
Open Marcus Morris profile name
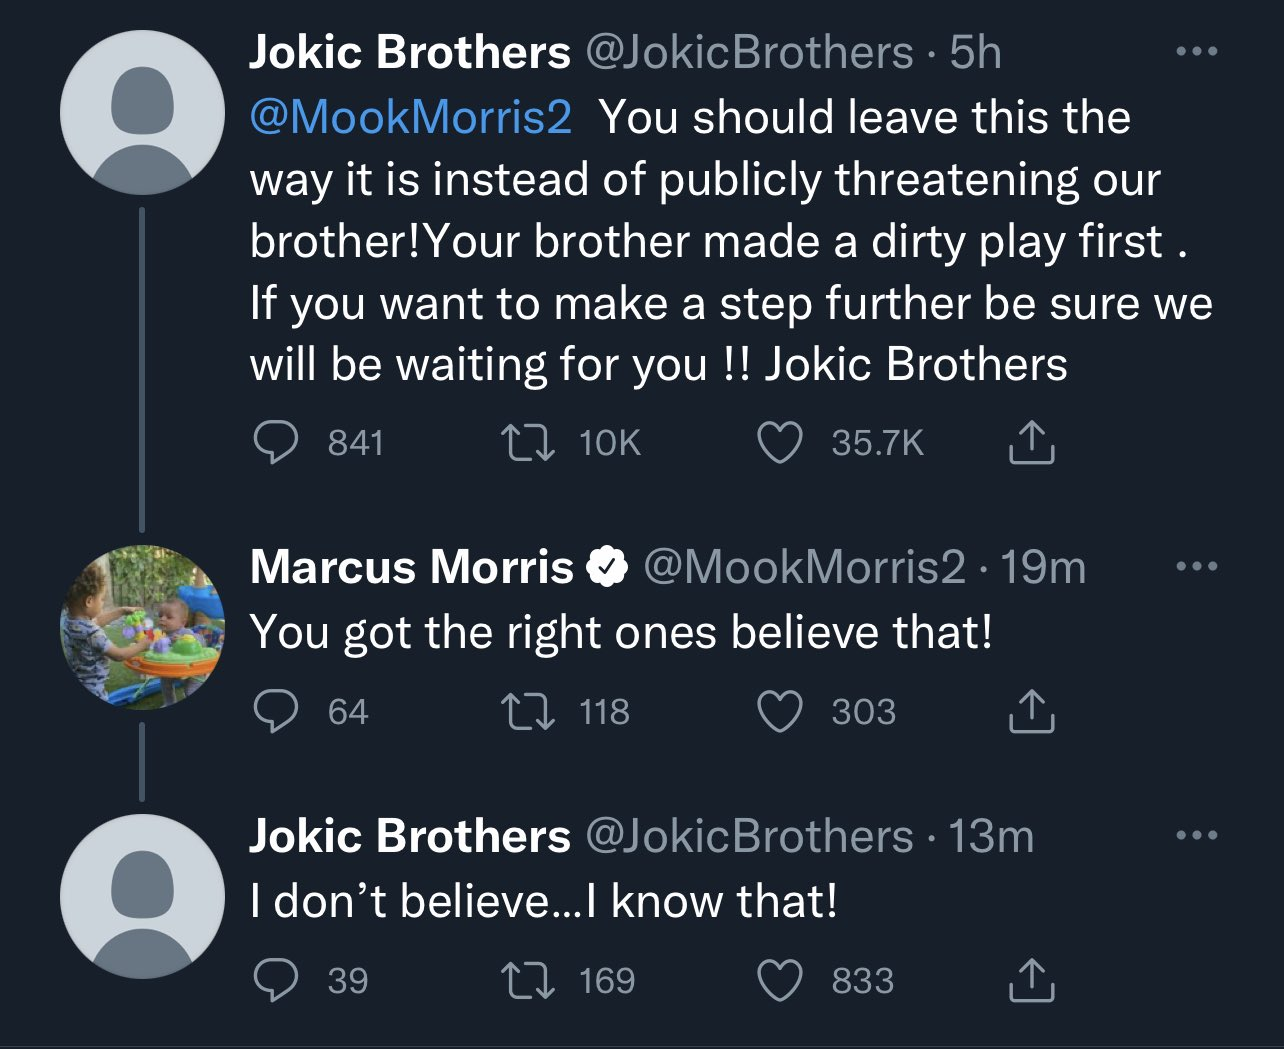[x=411, y=567]
